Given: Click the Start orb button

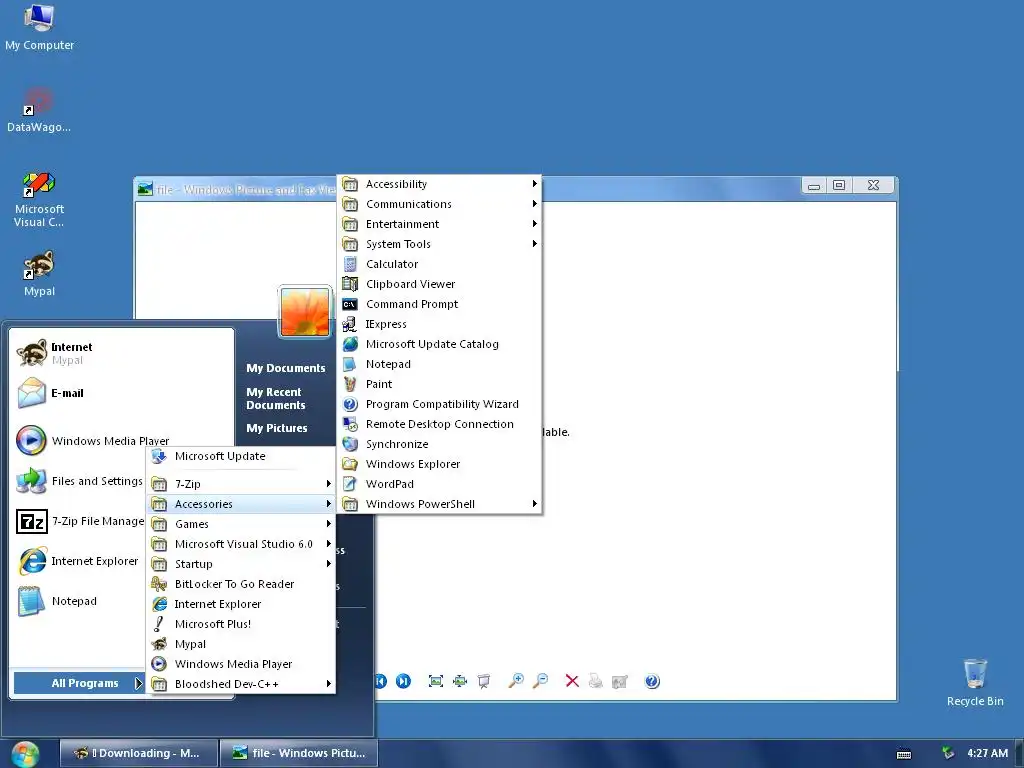Looking at the screenshot, I should 25,754.
